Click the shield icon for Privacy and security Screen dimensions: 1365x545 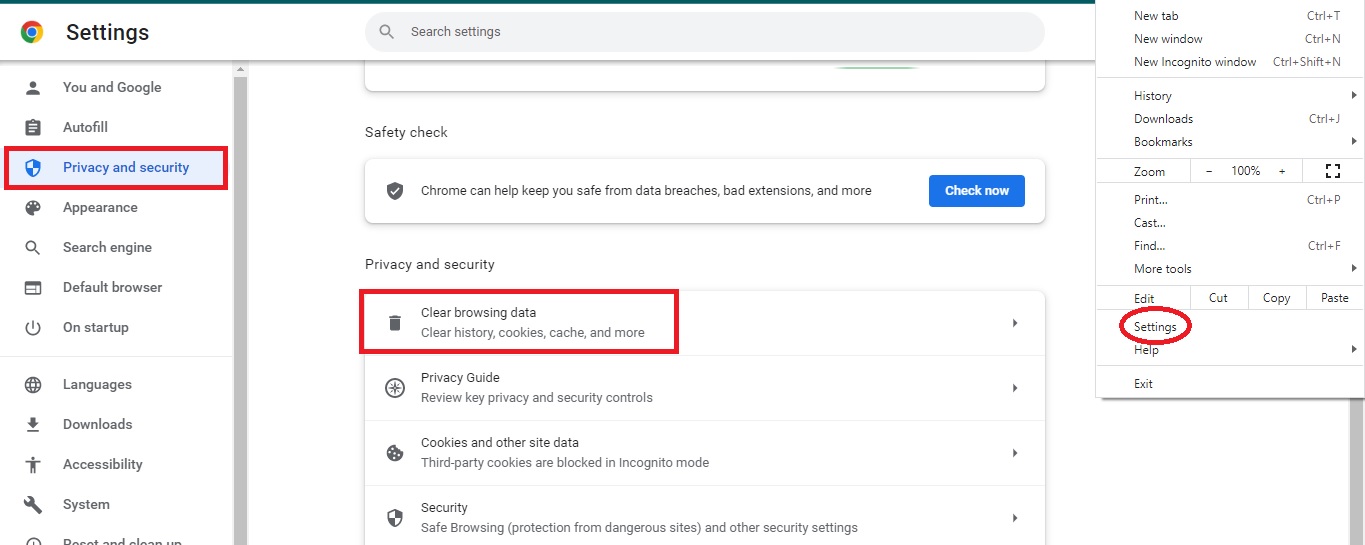point(33,167)
